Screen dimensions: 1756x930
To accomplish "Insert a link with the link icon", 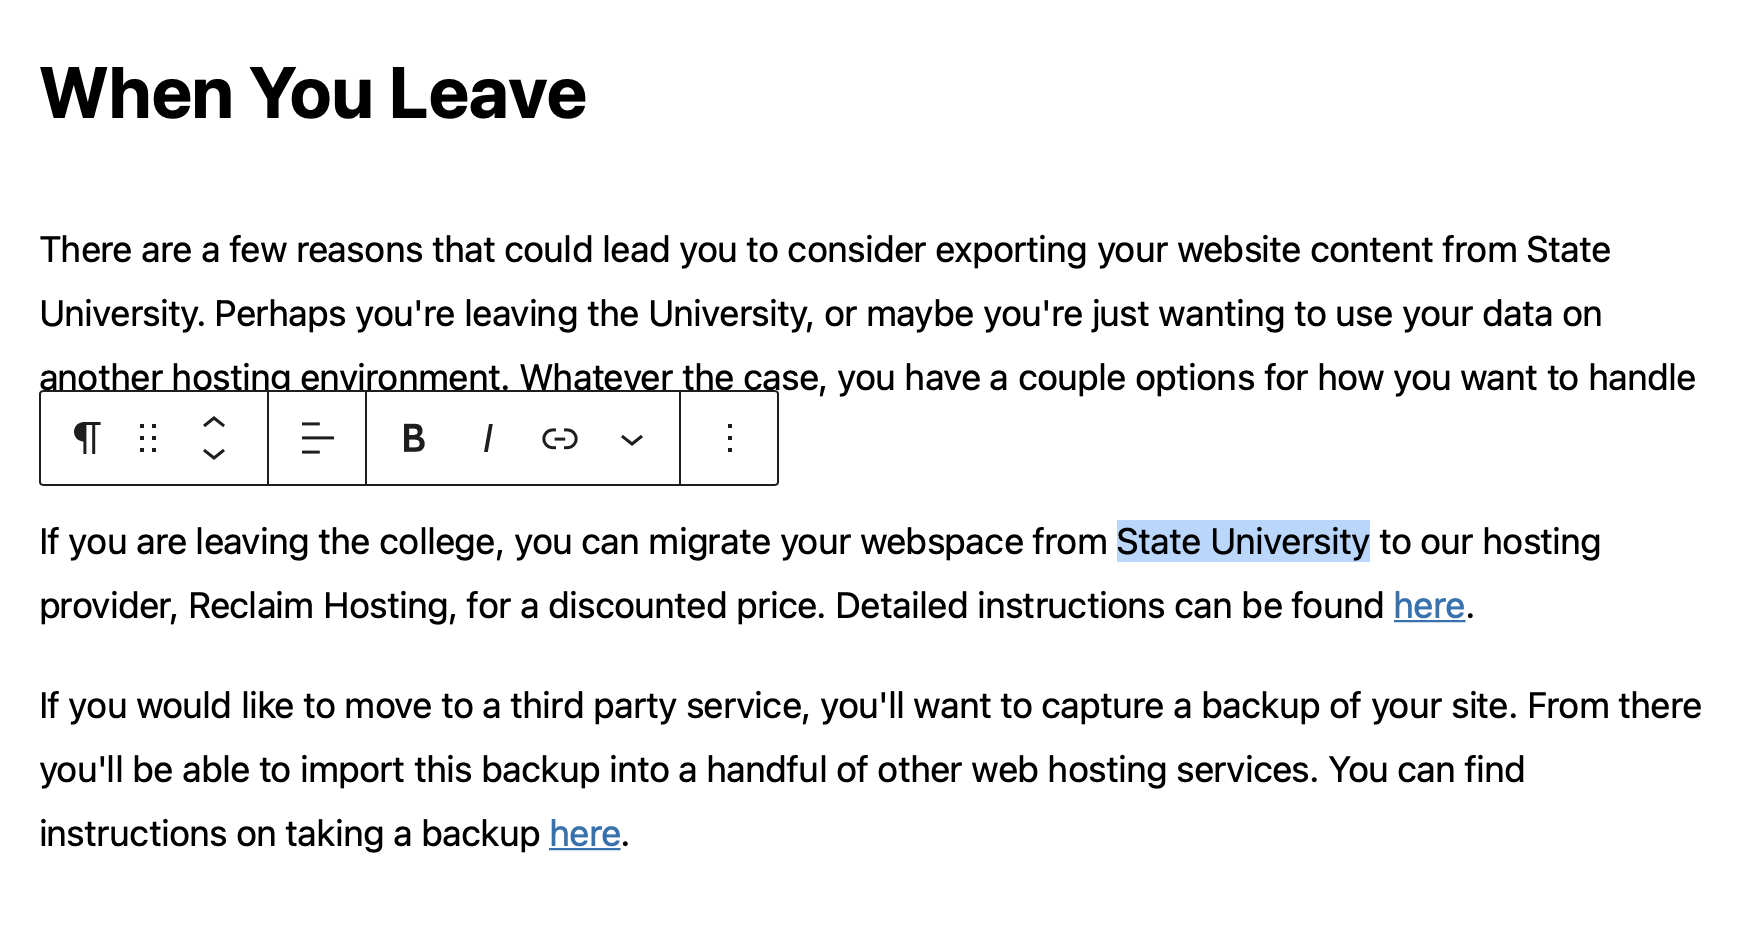I will [559, 438].
